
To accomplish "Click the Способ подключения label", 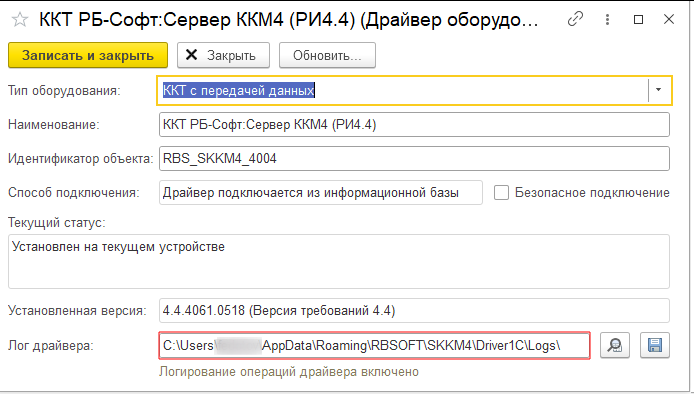I will [73, 193].
